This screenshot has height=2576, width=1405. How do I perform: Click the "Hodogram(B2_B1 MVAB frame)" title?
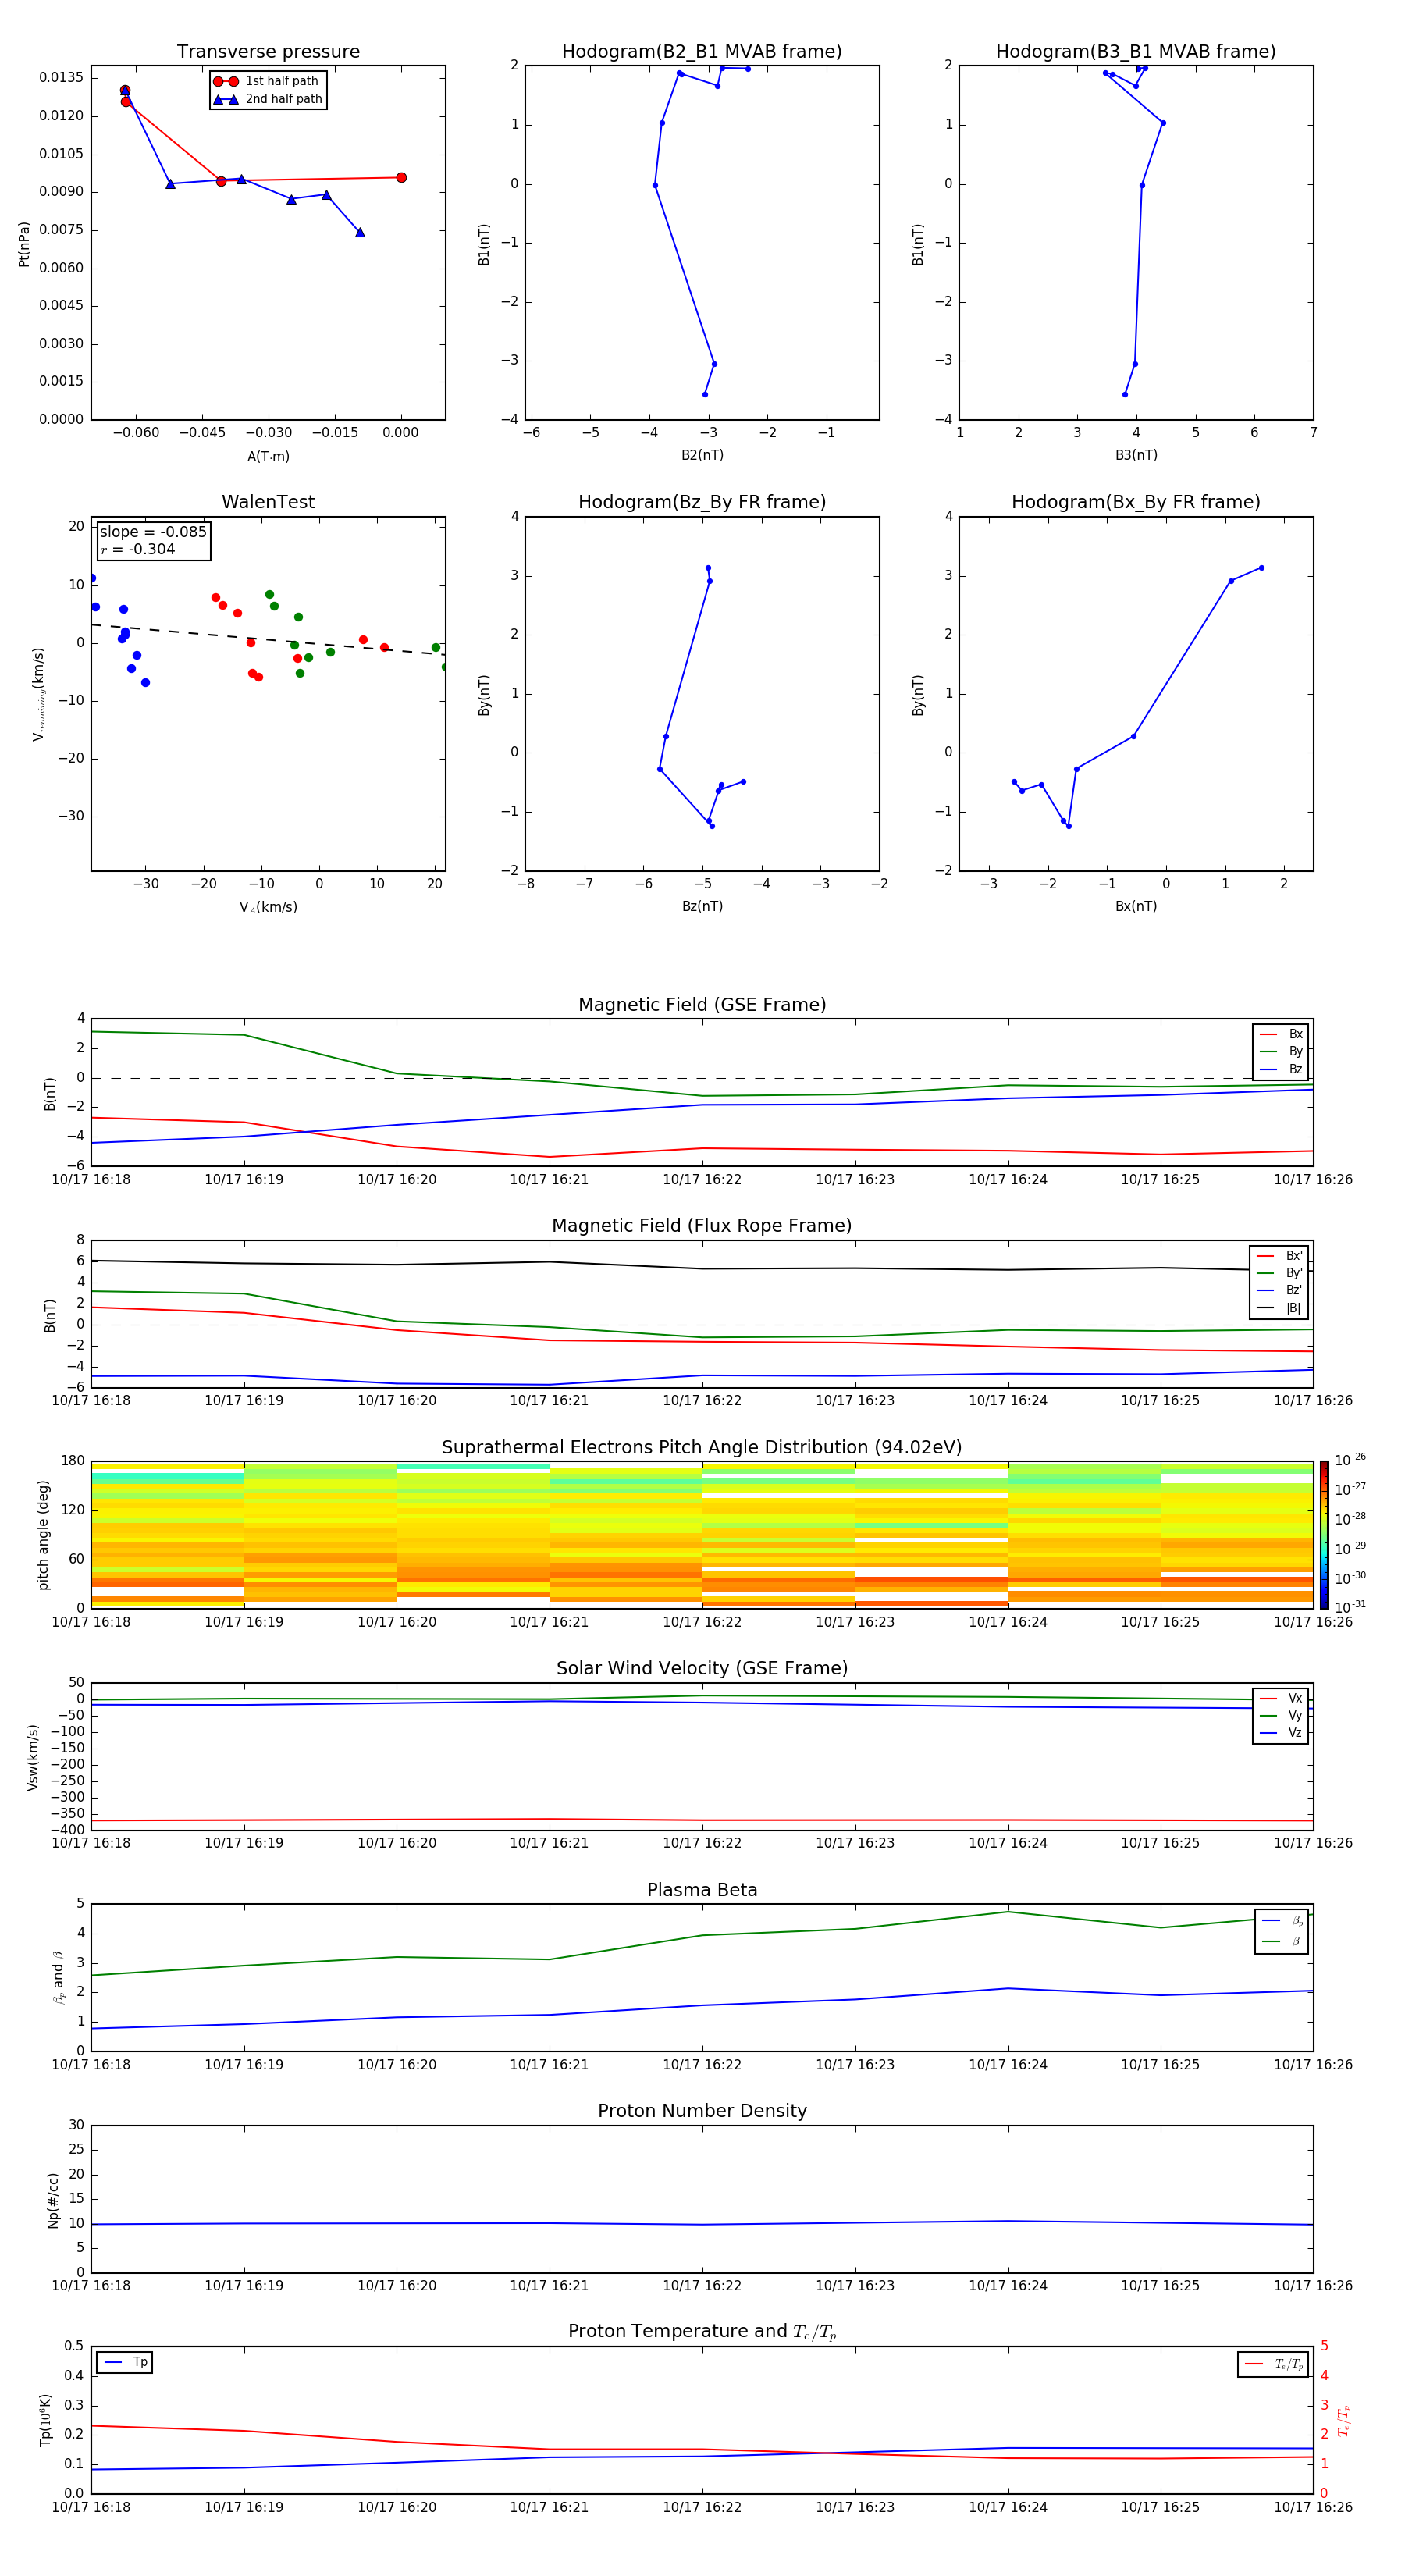point(702,52)
